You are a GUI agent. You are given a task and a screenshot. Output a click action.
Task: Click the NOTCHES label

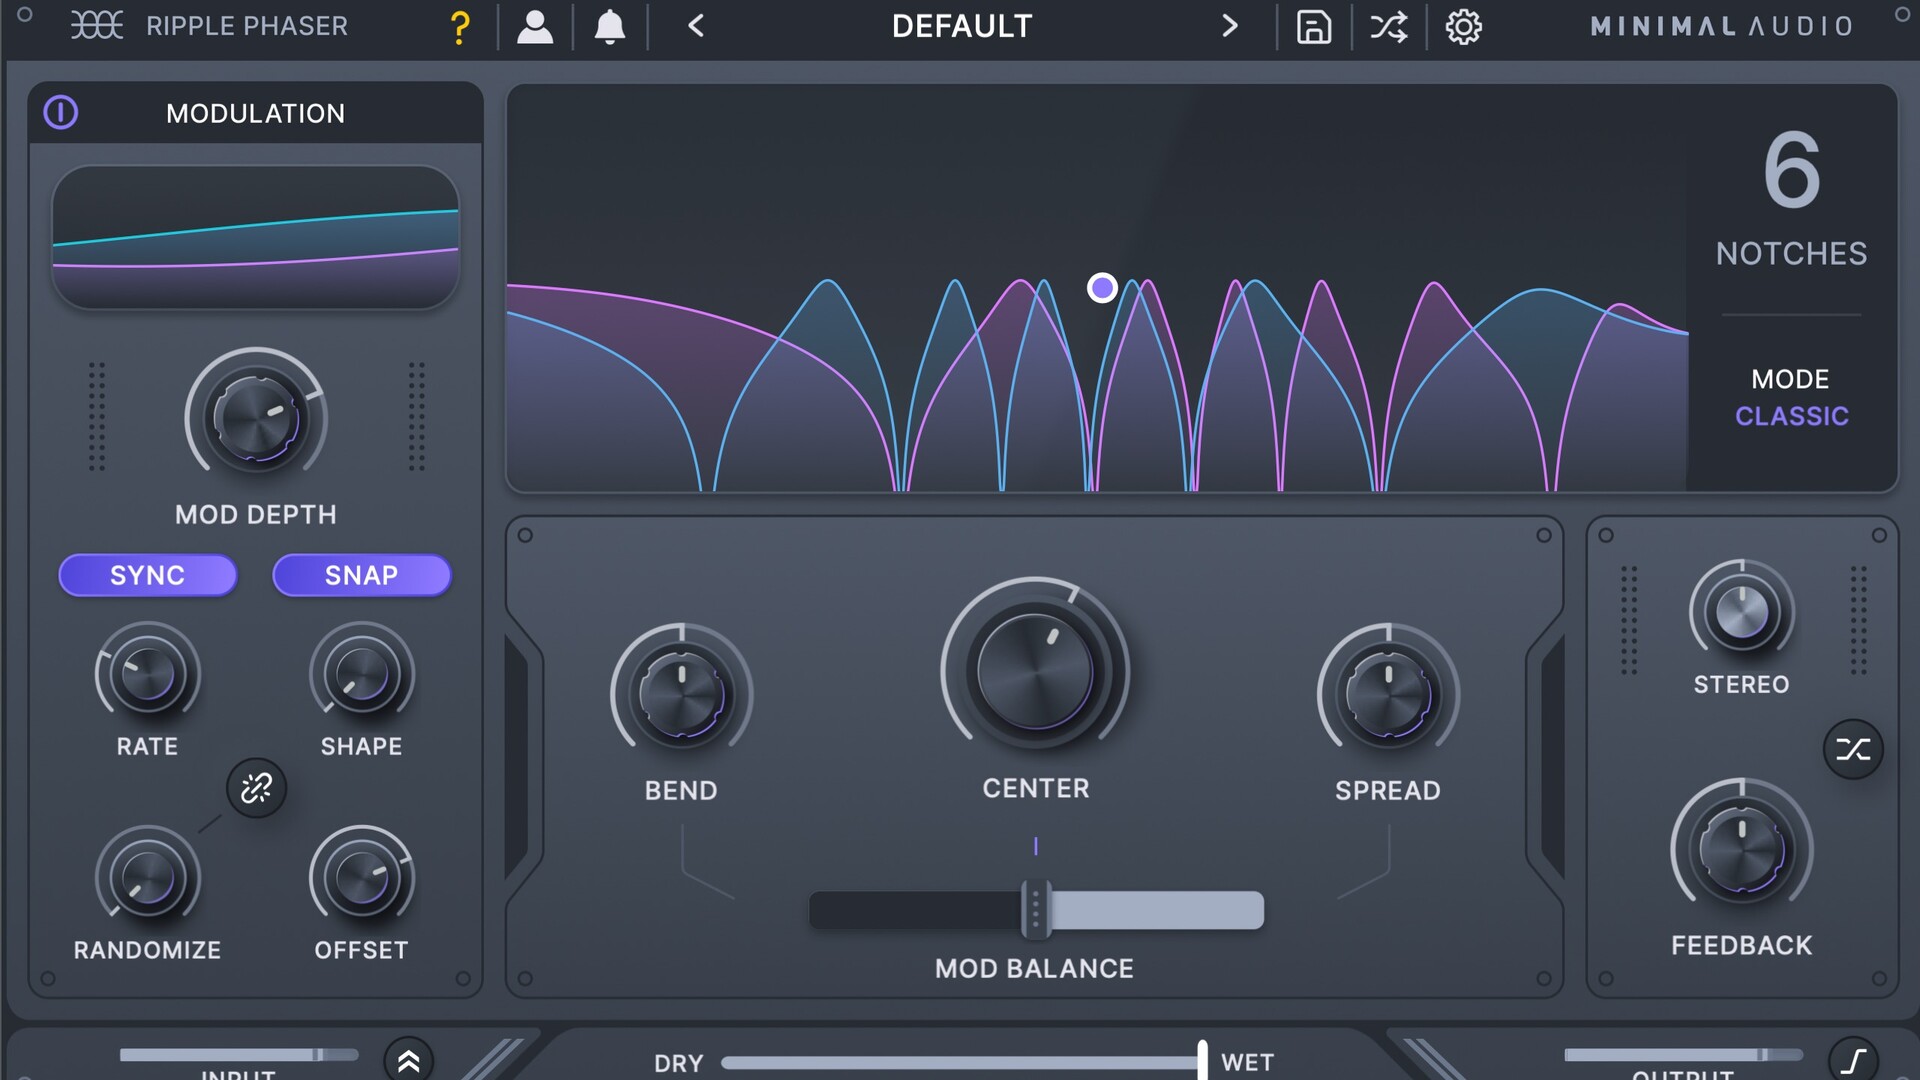1791,254
